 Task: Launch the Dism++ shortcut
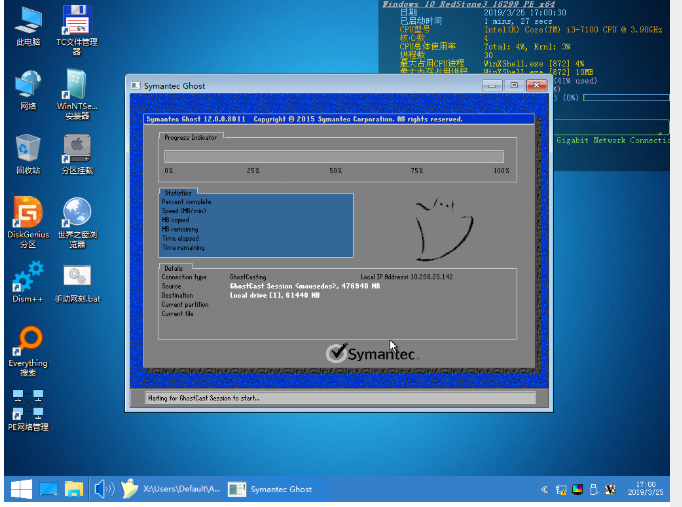(28, 282)
